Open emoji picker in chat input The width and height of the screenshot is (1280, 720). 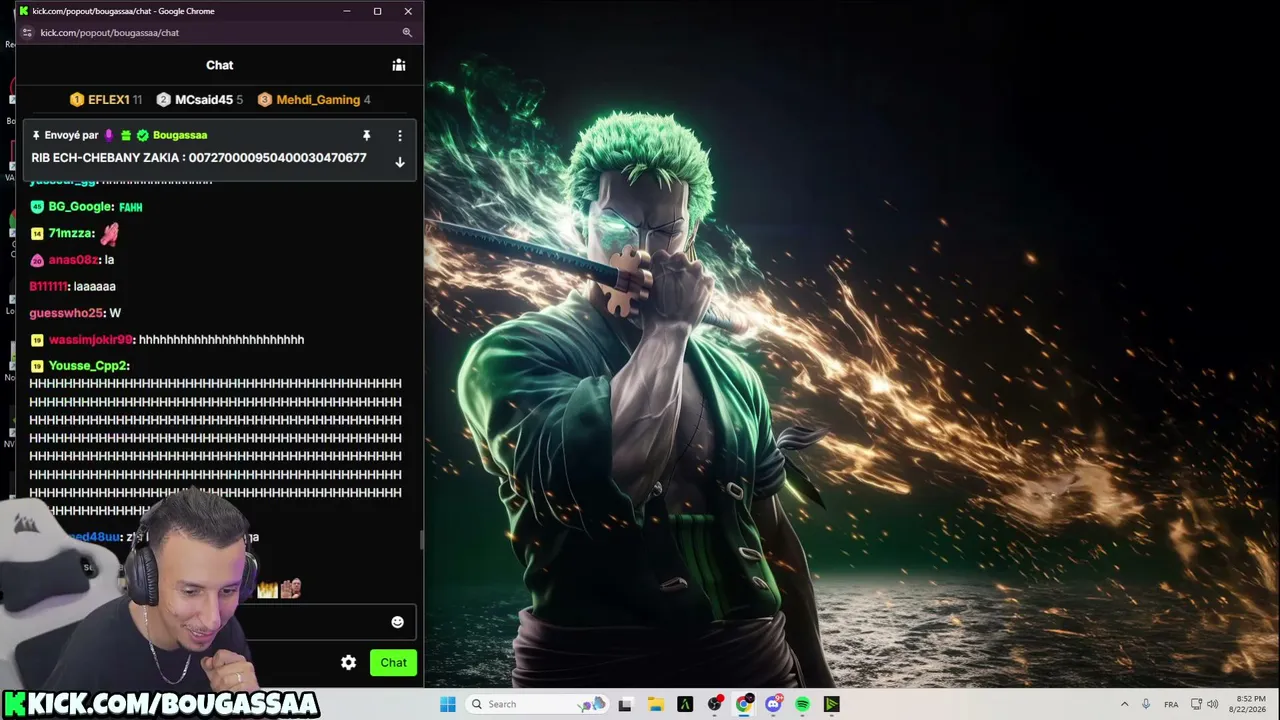(x=397, y=622)
